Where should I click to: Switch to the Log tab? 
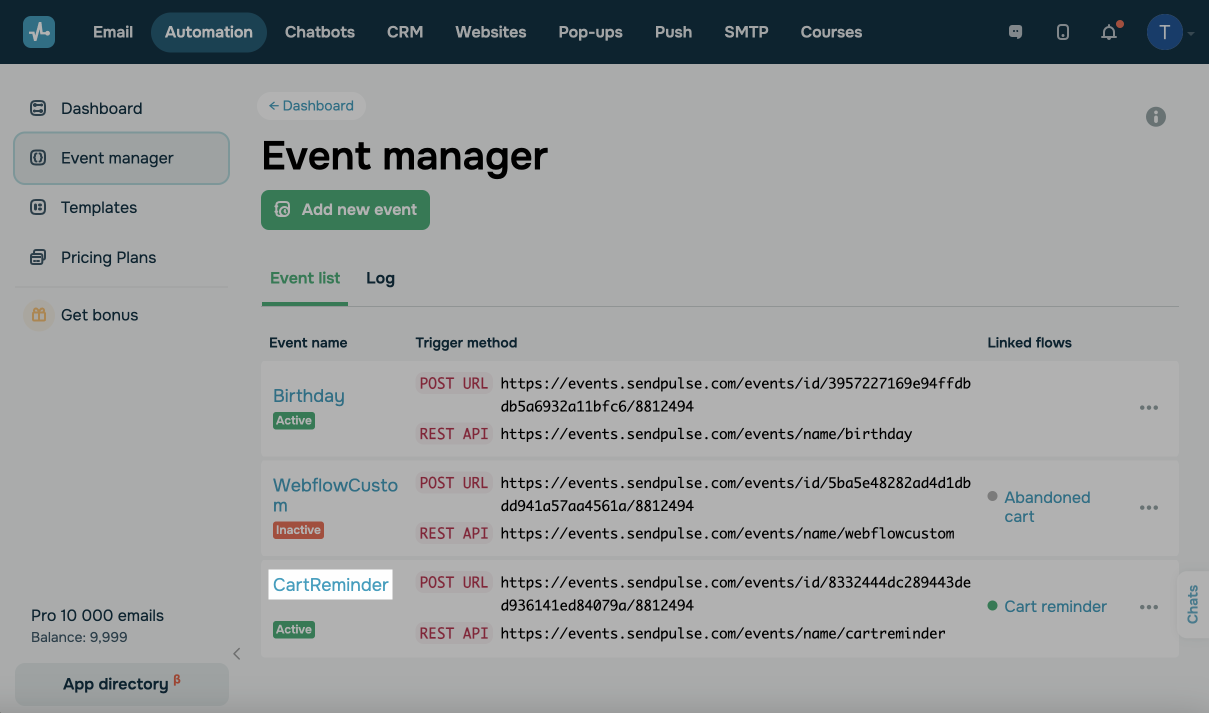(380, 278)
